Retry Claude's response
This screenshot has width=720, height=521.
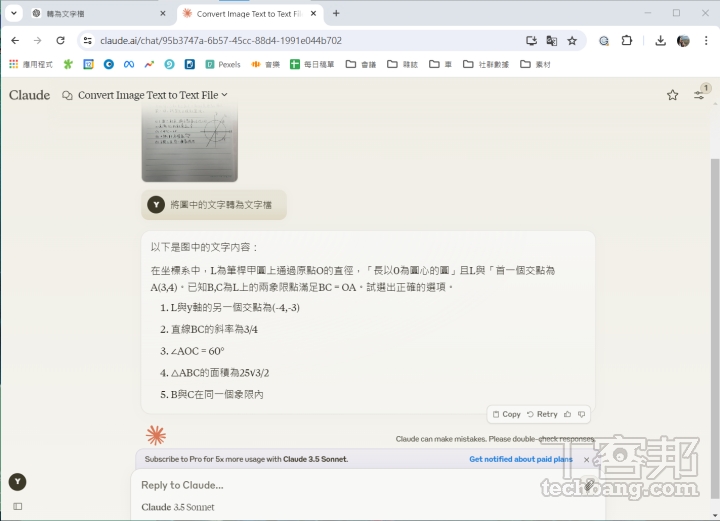coord(542,414)
